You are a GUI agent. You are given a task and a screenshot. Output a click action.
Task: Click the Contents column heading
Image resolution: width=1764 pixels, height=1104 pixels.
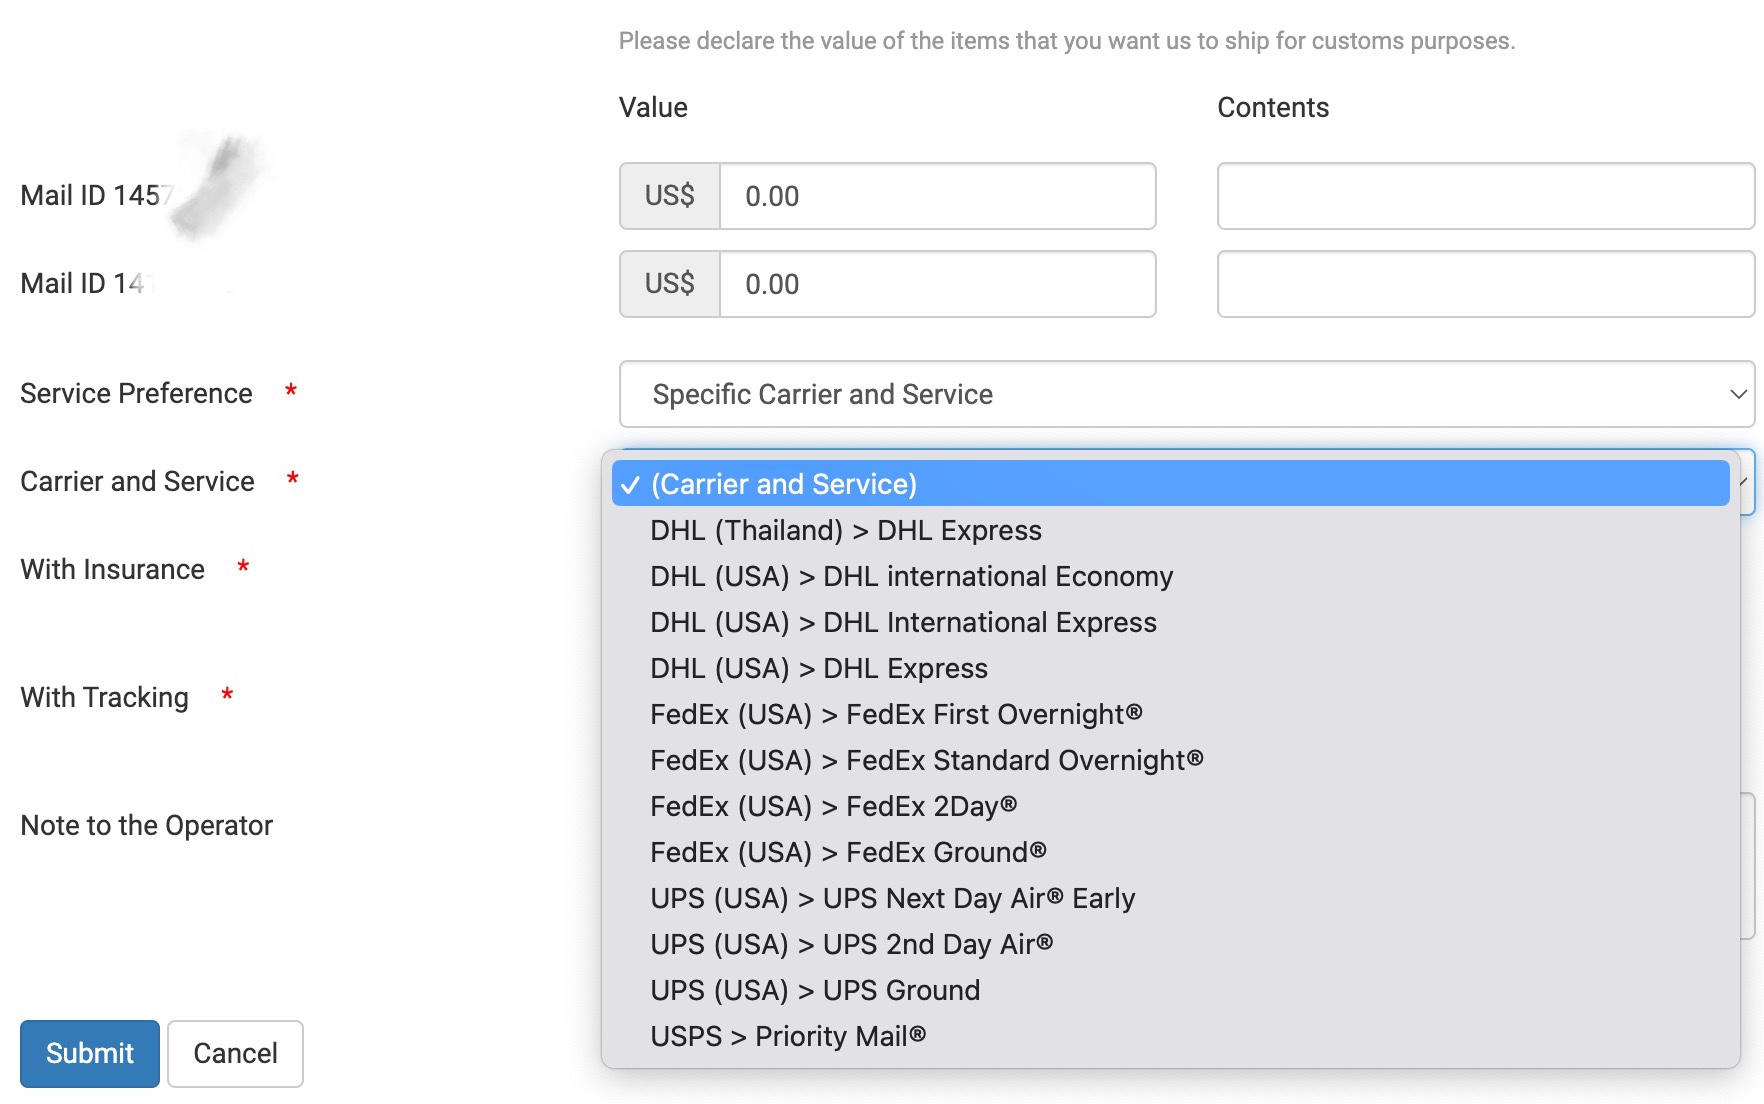pos(1273,107)
